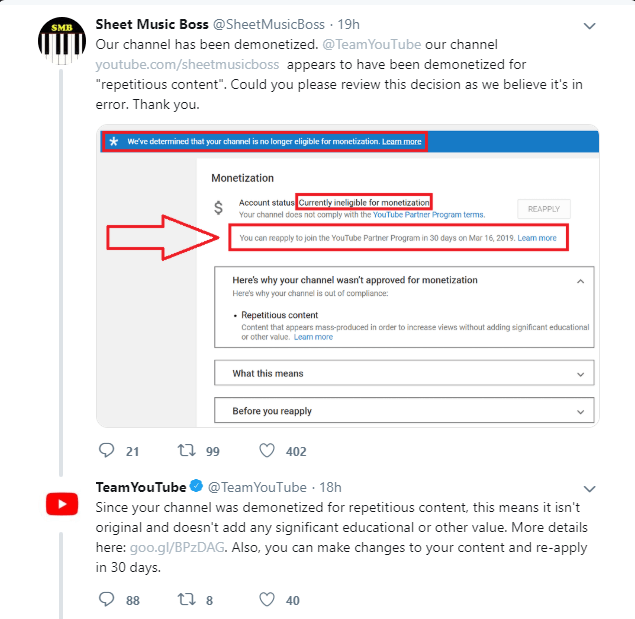This screenshot has width=635, height=619.
Task: Reply to Sheet Music Boss tweet
Action: click(x=106, y=451)
